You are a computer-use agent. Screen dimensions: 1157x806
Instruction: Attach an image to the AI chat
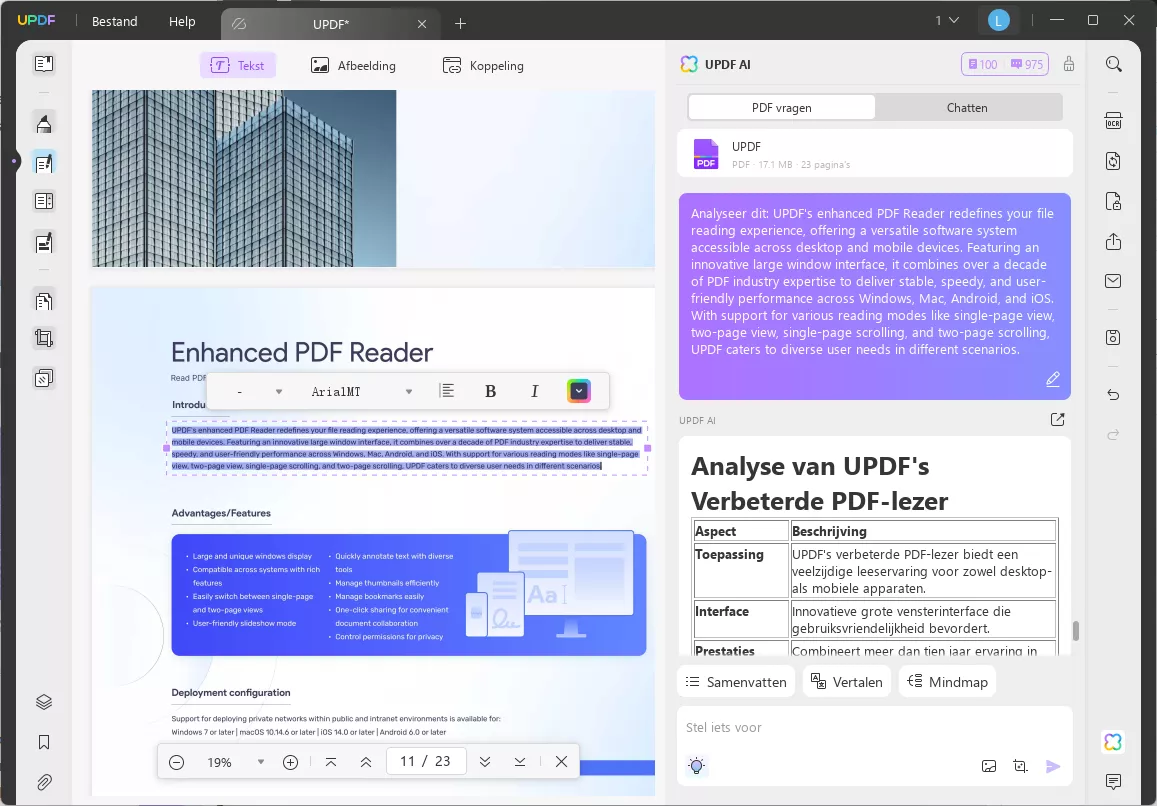[989, 766]
